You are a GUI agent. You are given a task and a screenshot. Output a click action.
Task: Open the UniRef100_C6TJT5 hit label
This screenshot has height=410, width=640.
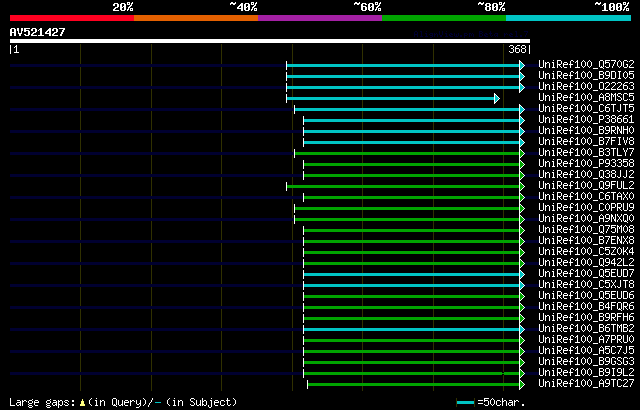click(x=586, y=109)
